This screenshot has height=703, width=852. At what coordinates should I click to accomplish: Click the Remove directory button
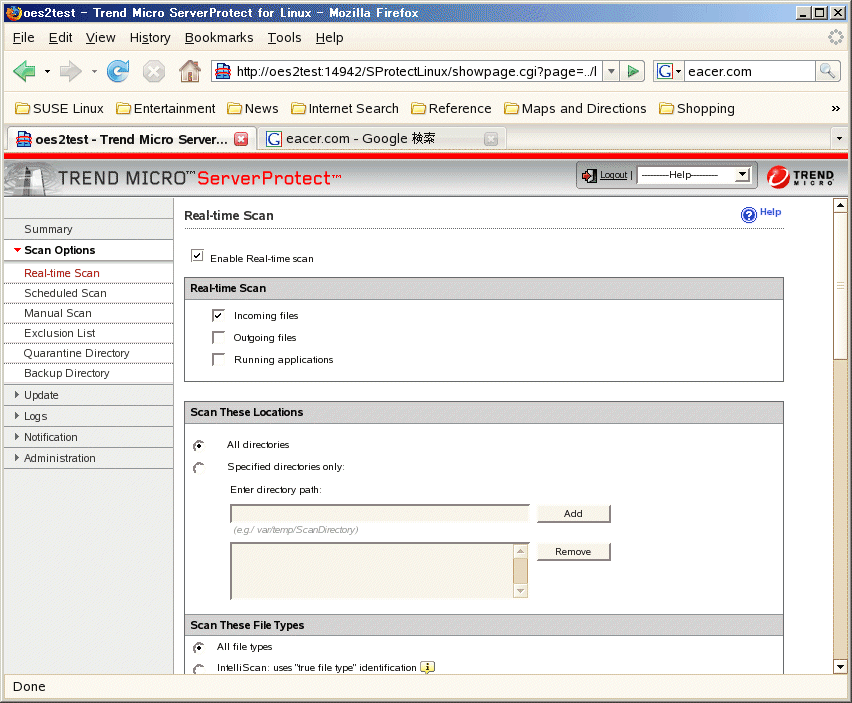(573, 551)
